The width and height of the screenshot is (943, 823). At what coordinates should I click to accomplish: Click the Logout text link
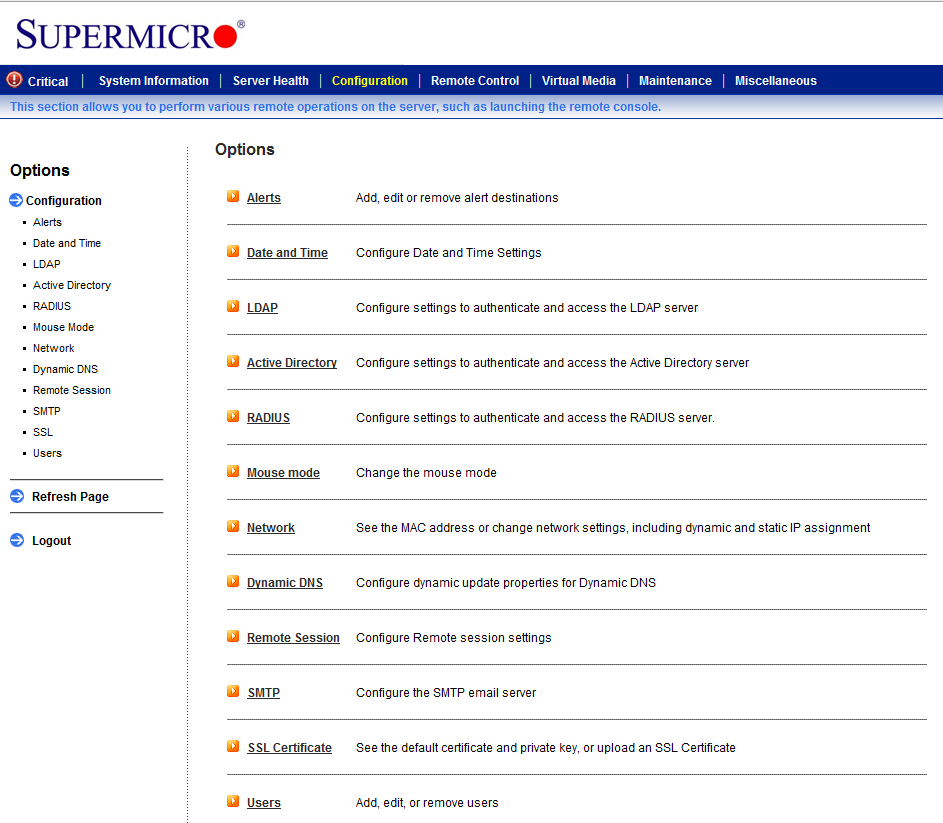[52, 541]
